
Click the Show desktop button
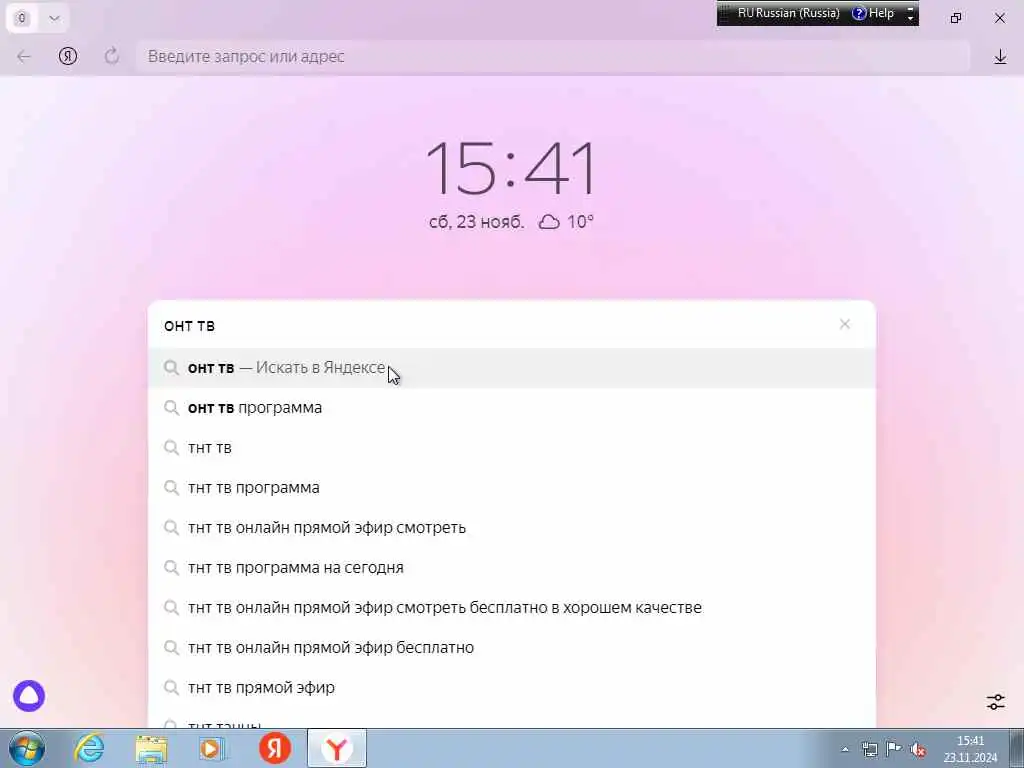pyautogui.click(x=1017, y=748)
